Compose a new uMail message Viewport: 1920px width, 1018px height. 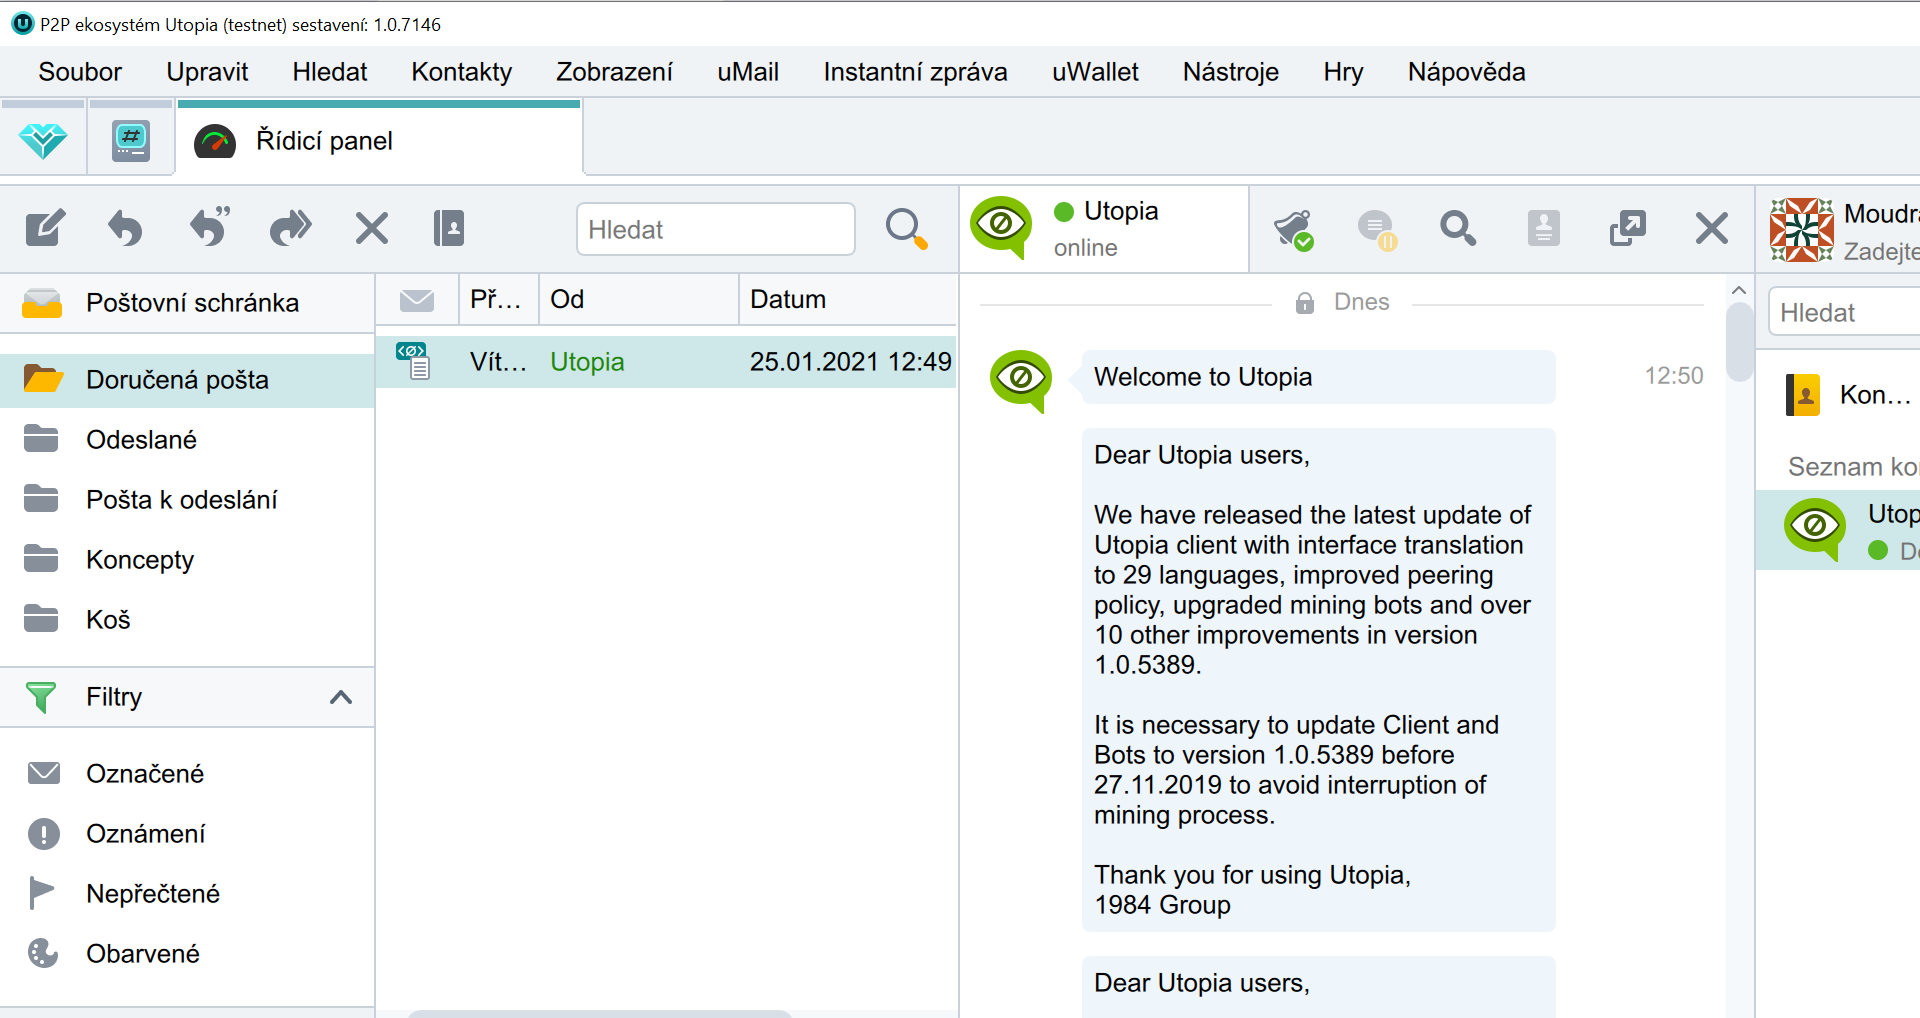coord(45,228)
